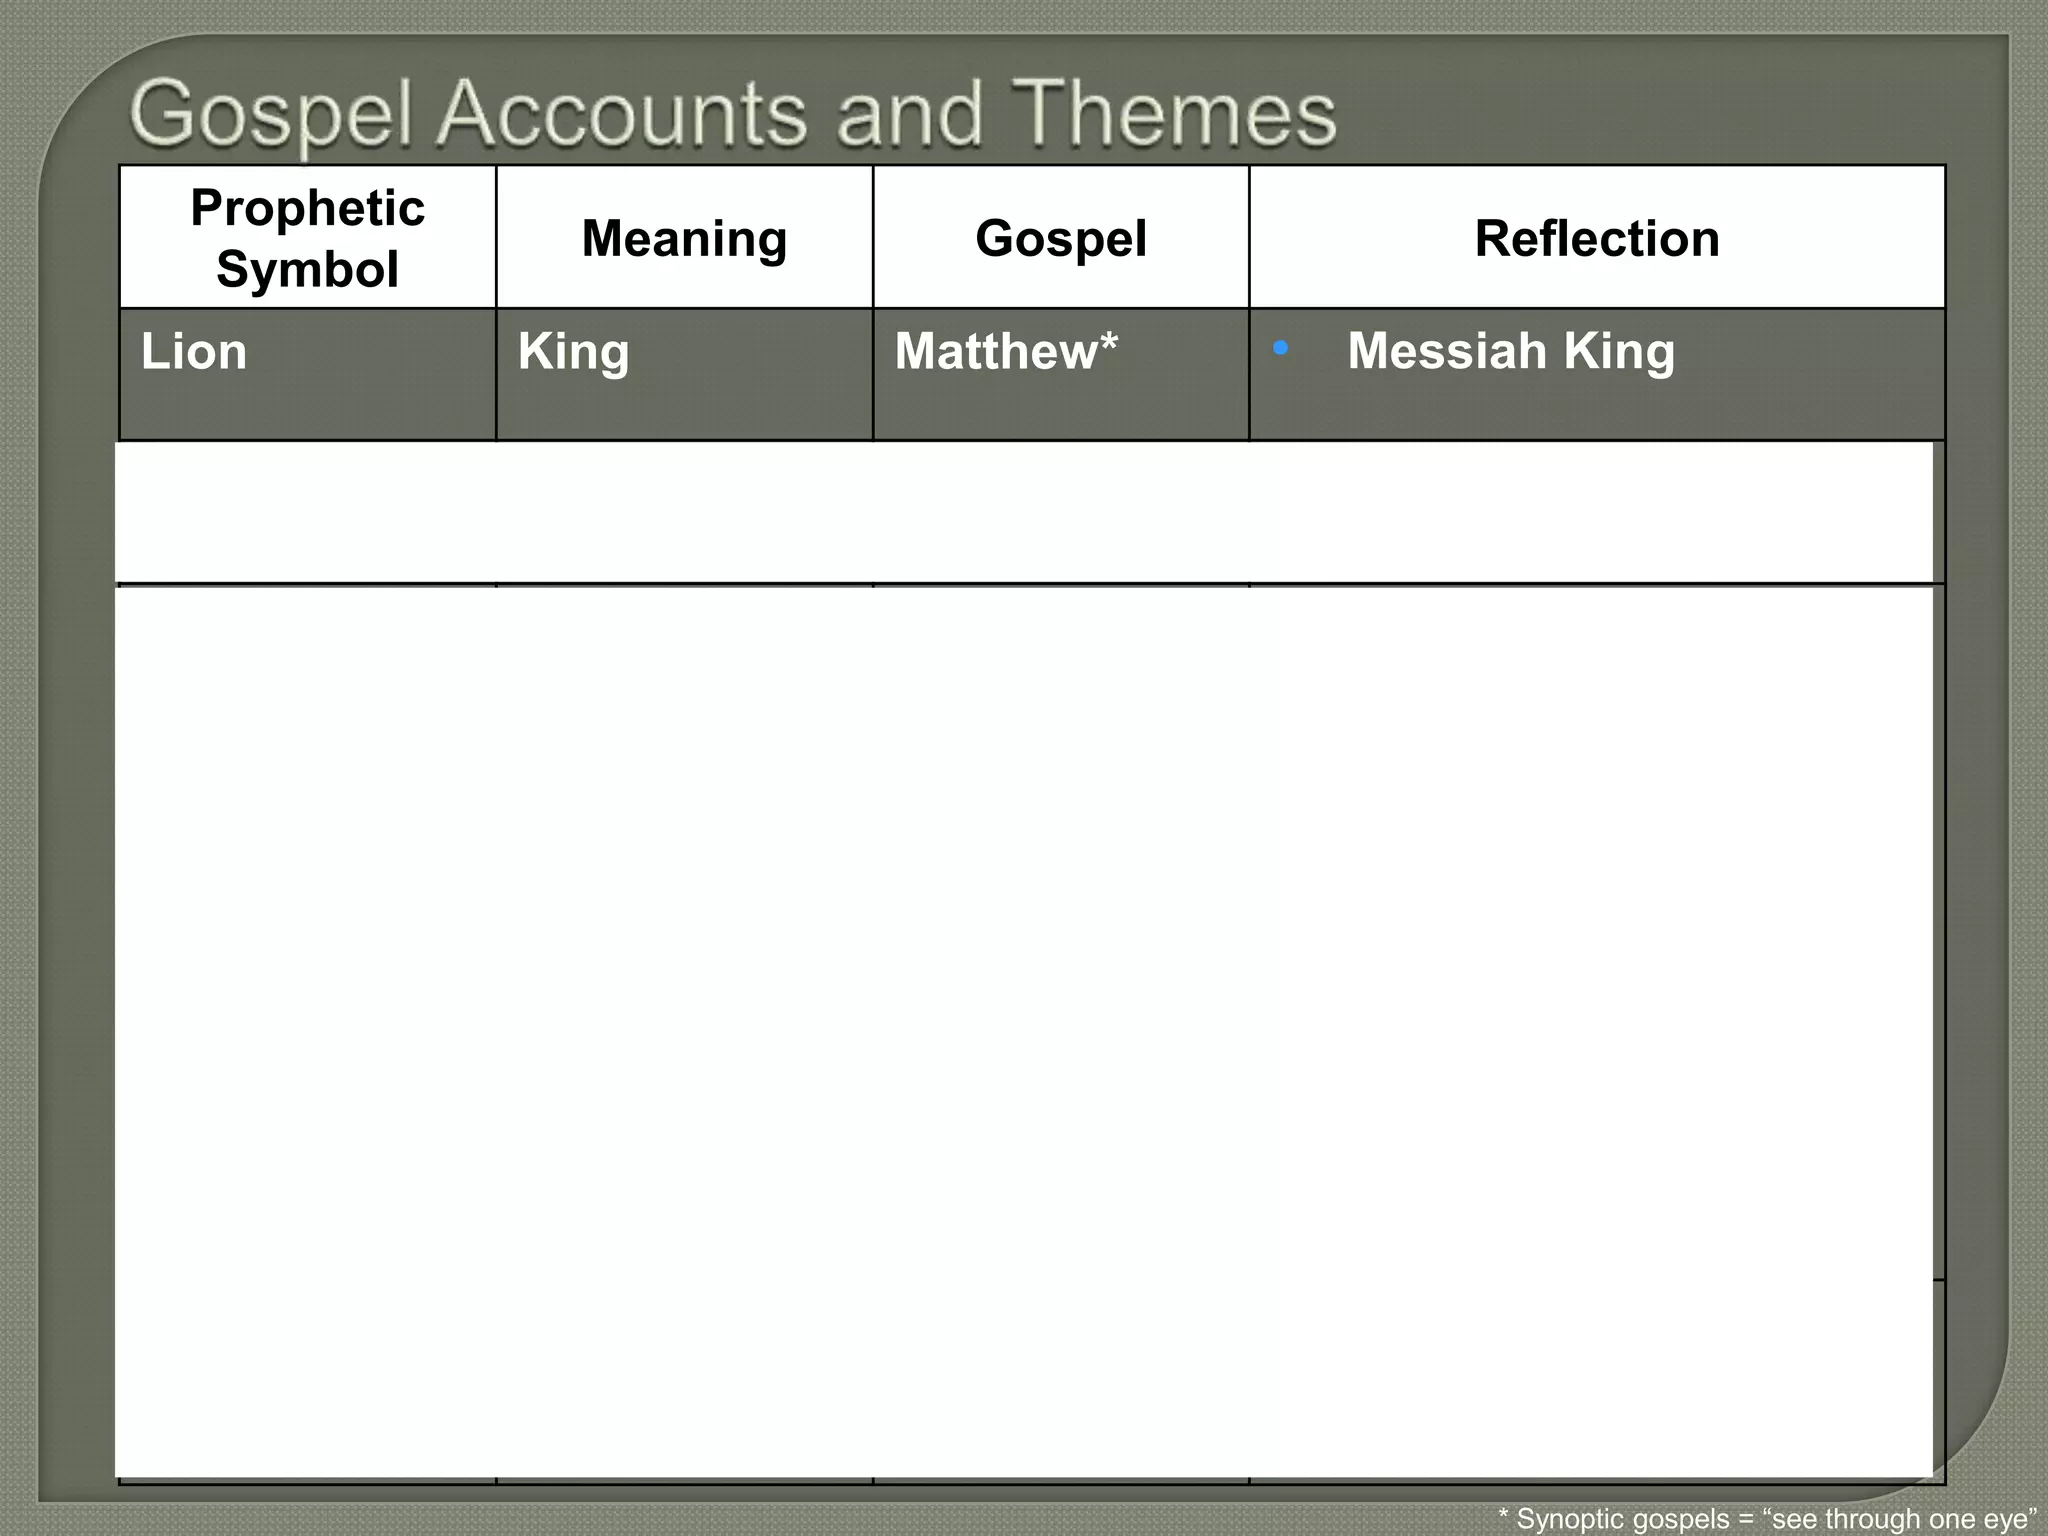Click the 'Lion' table cell
This screenshot has height=1536, width=2048.
(x=308, y=374)
